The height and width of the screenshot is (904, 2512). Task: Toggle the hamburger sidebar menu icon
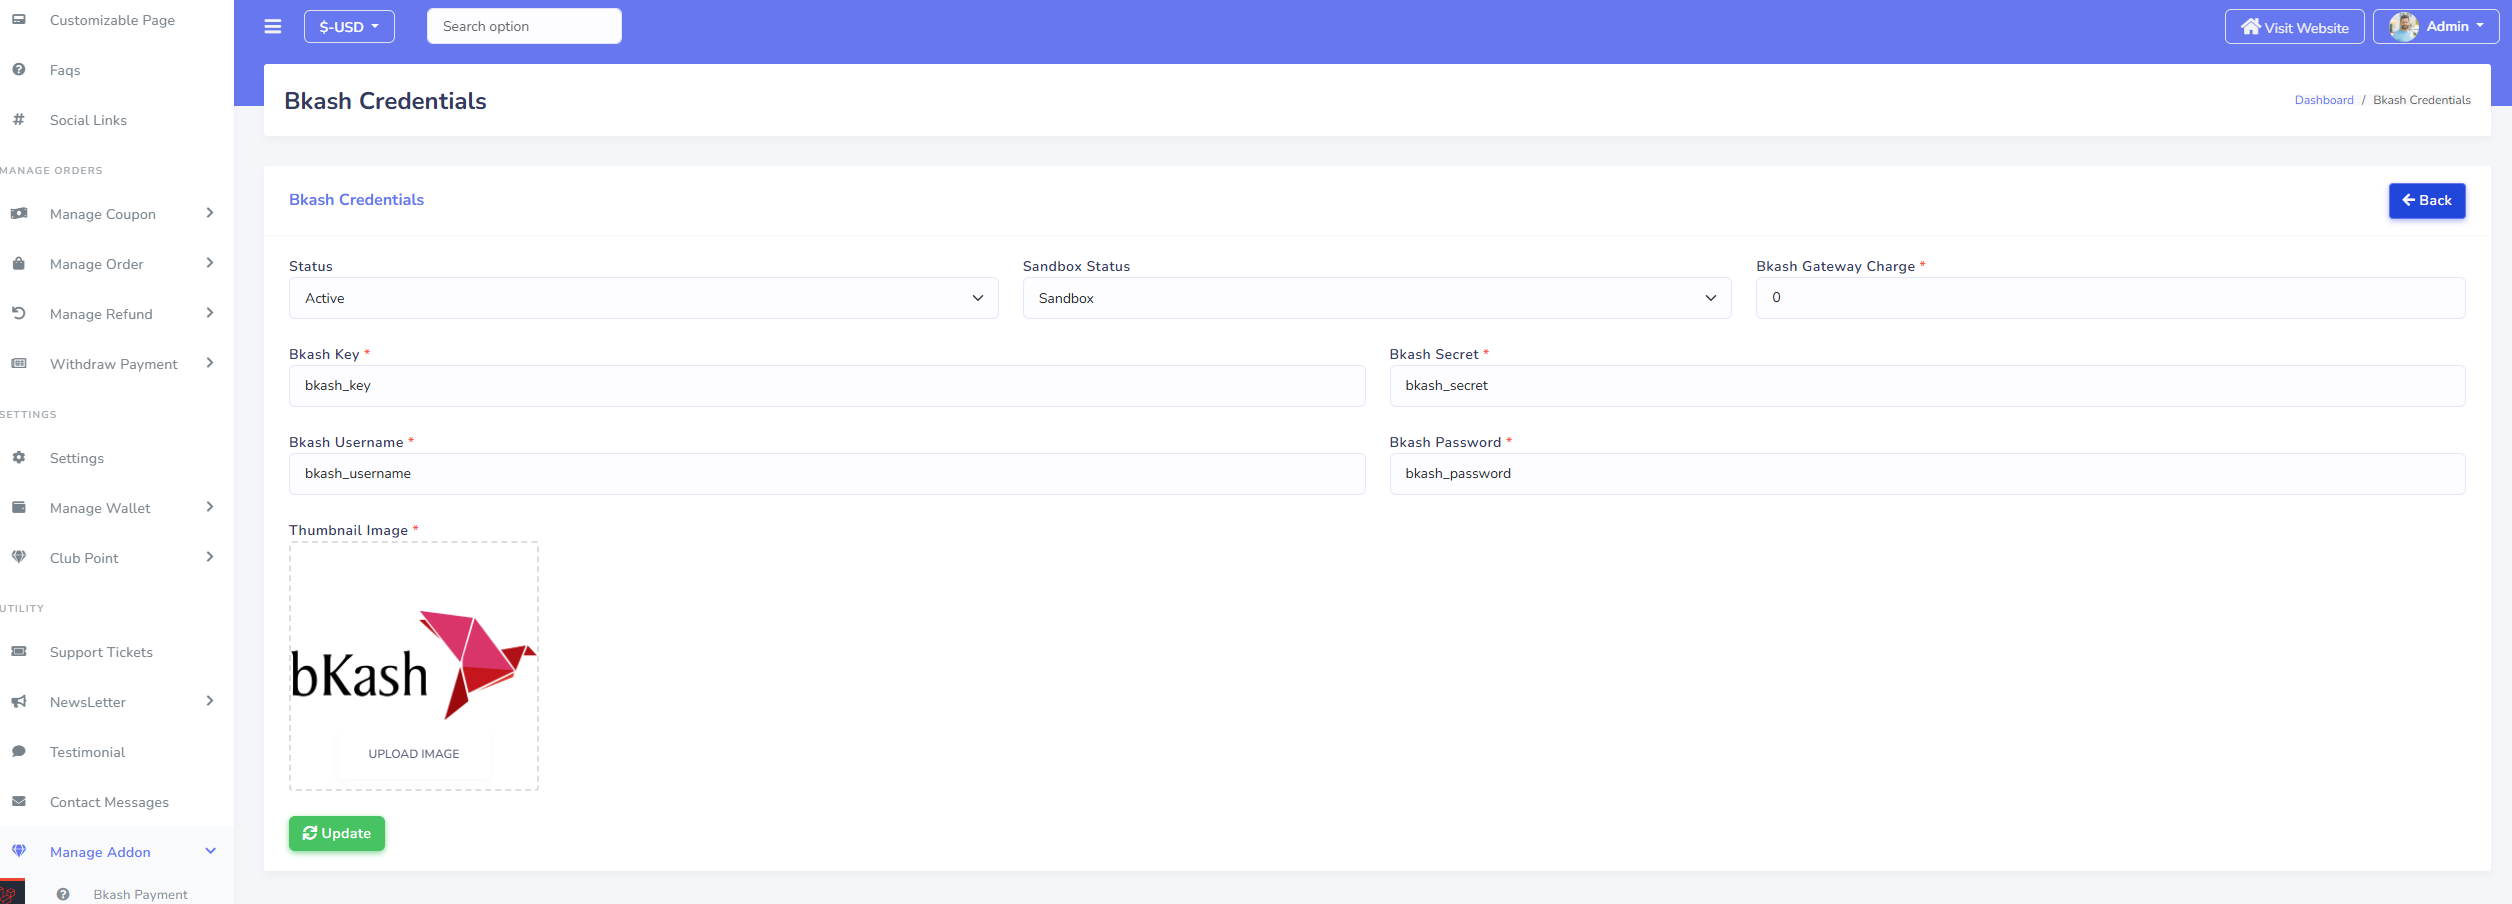point(272,27)
